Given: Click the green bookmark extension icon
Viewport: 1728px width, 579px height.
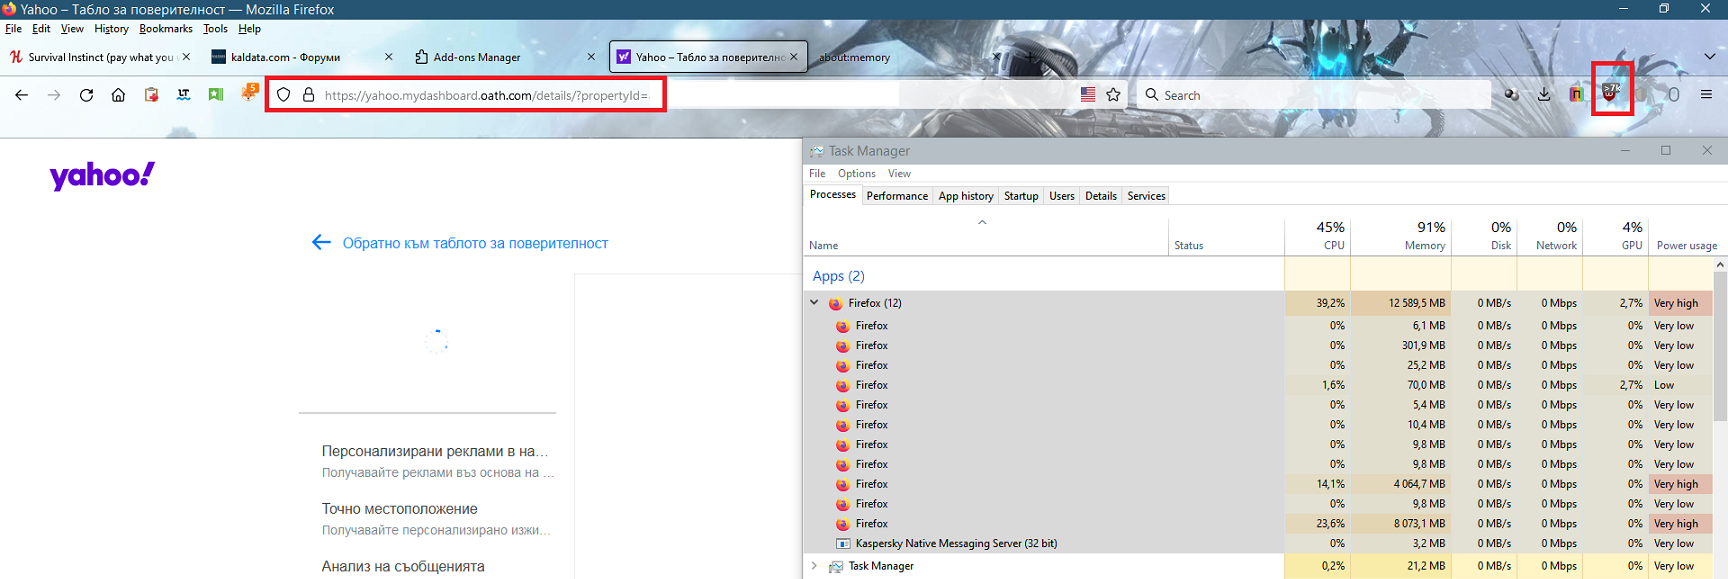Looking at the screenshot, I should pos(216,95).
